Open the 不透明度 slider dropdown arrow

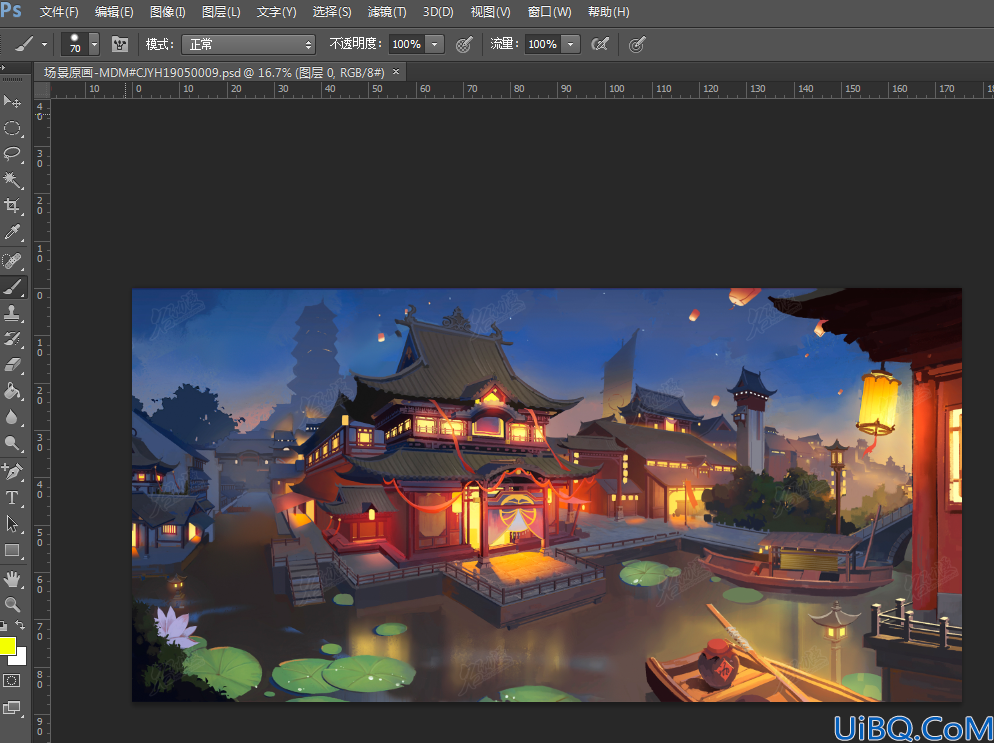435,44
